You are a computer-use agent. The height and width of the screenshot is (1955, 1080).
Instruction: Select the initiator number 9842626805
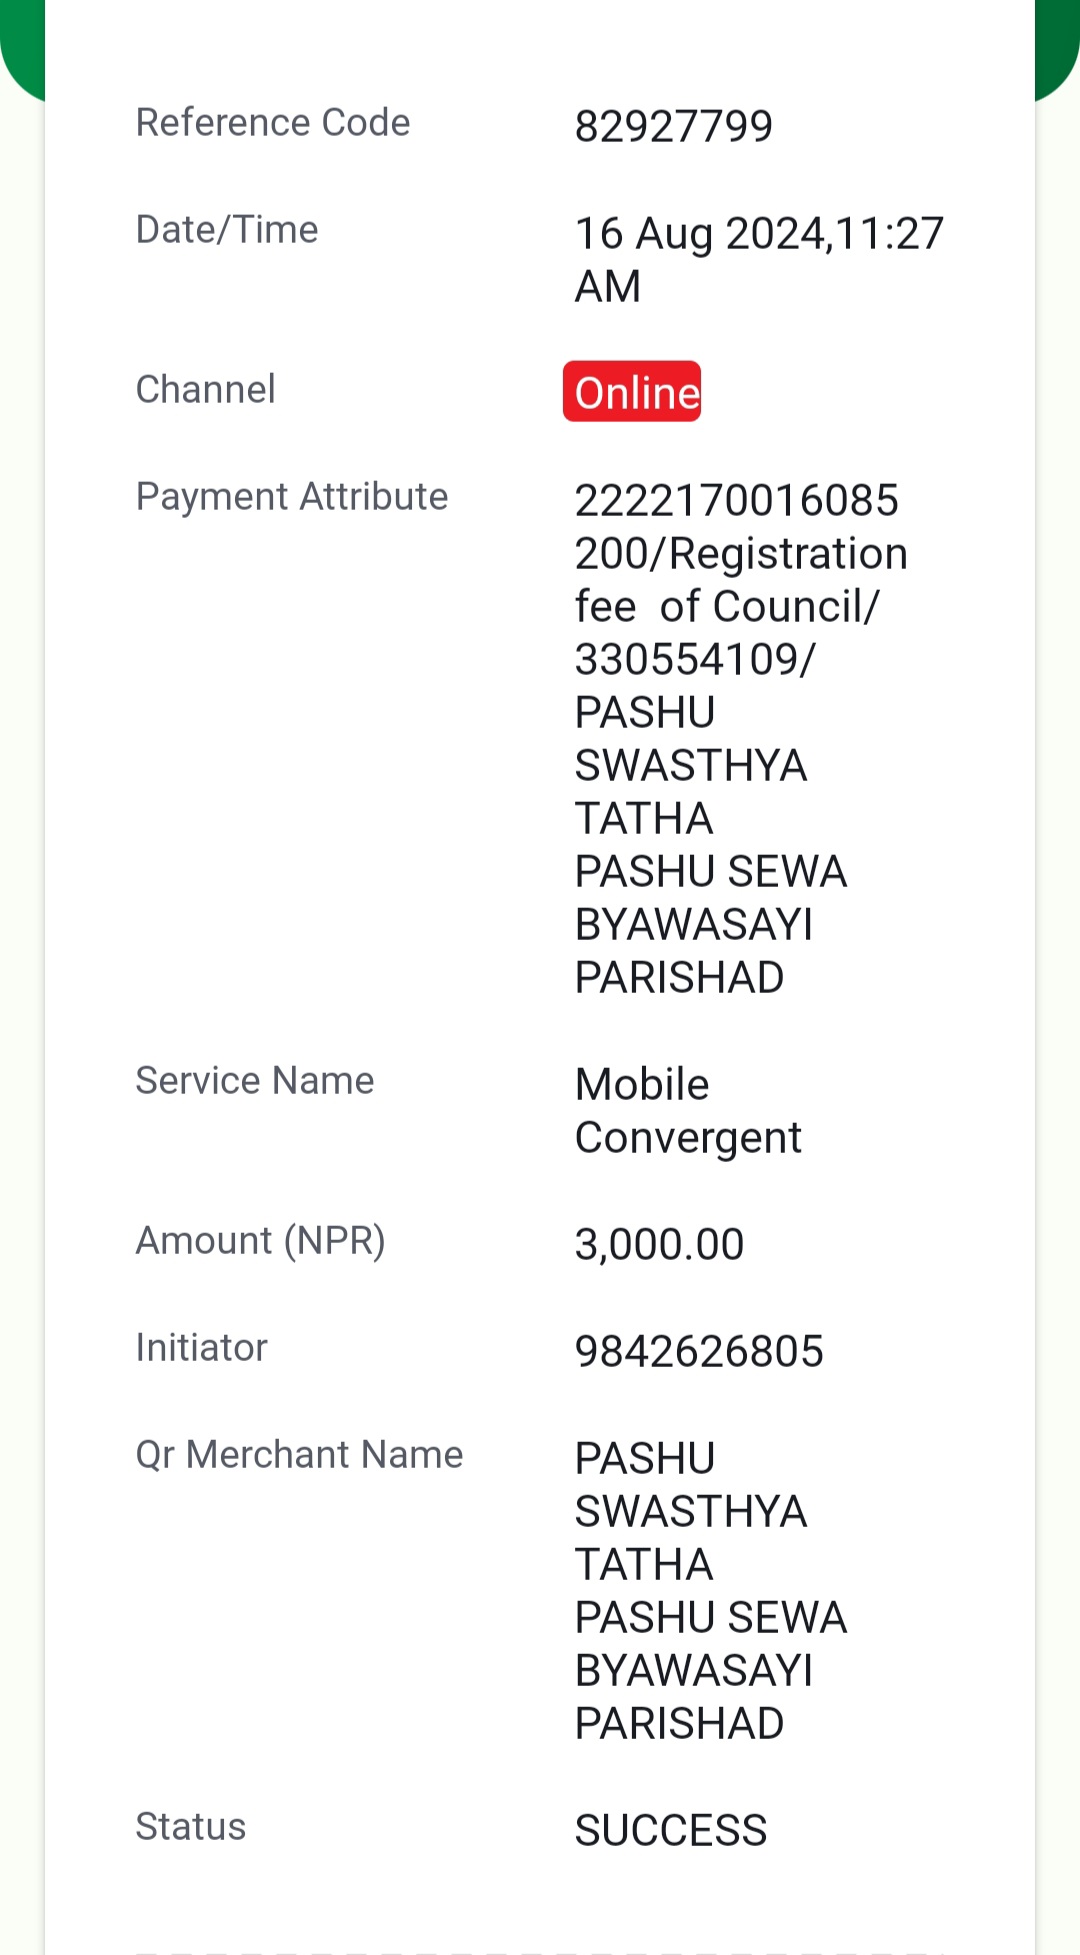(699, 1351)
